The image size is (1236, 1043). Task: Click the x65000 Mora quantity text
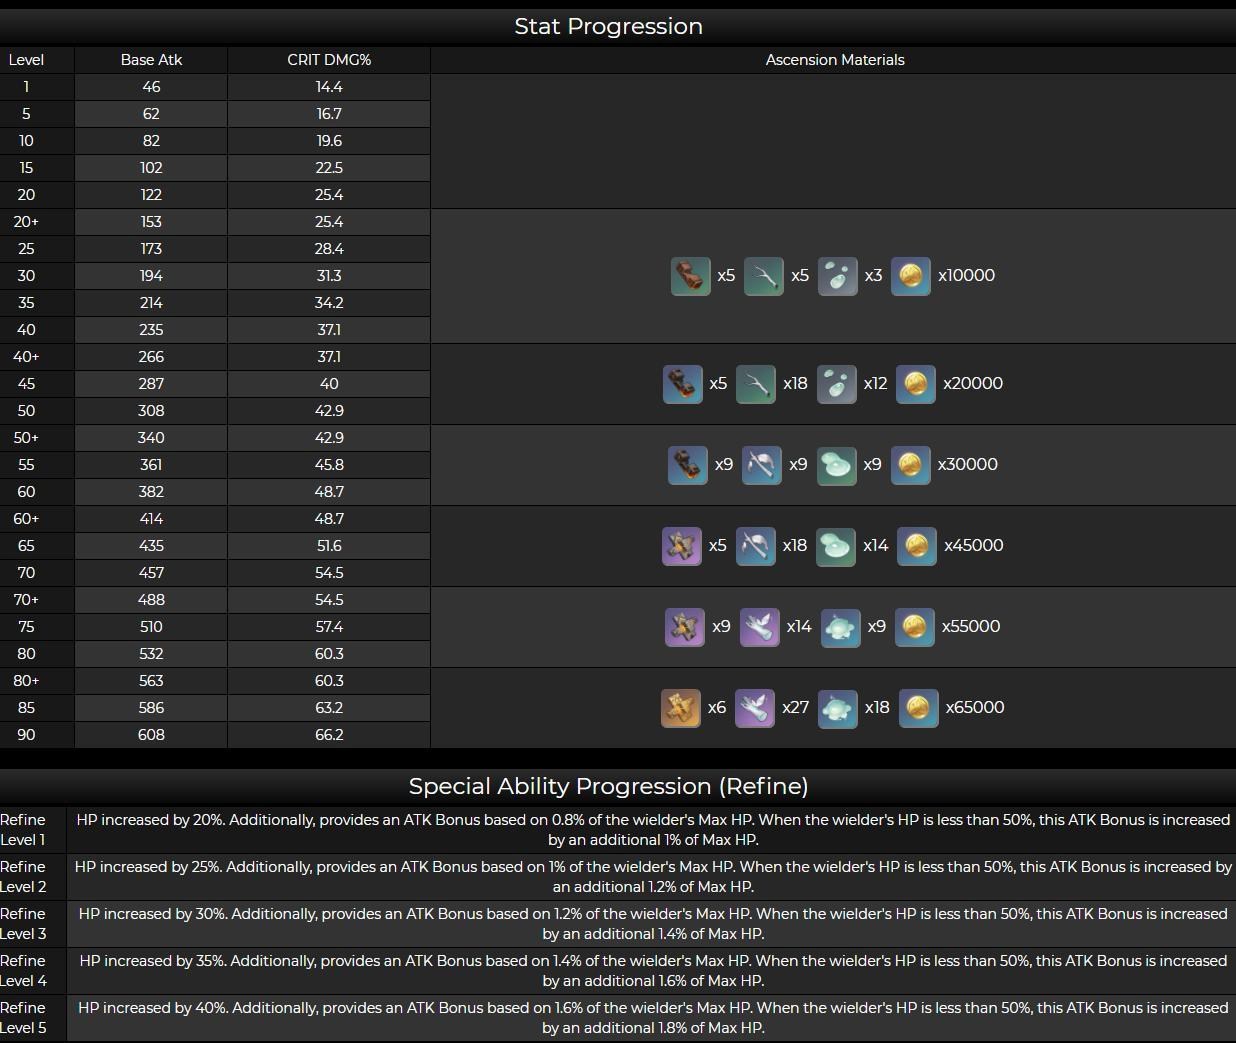coord(975,708)
